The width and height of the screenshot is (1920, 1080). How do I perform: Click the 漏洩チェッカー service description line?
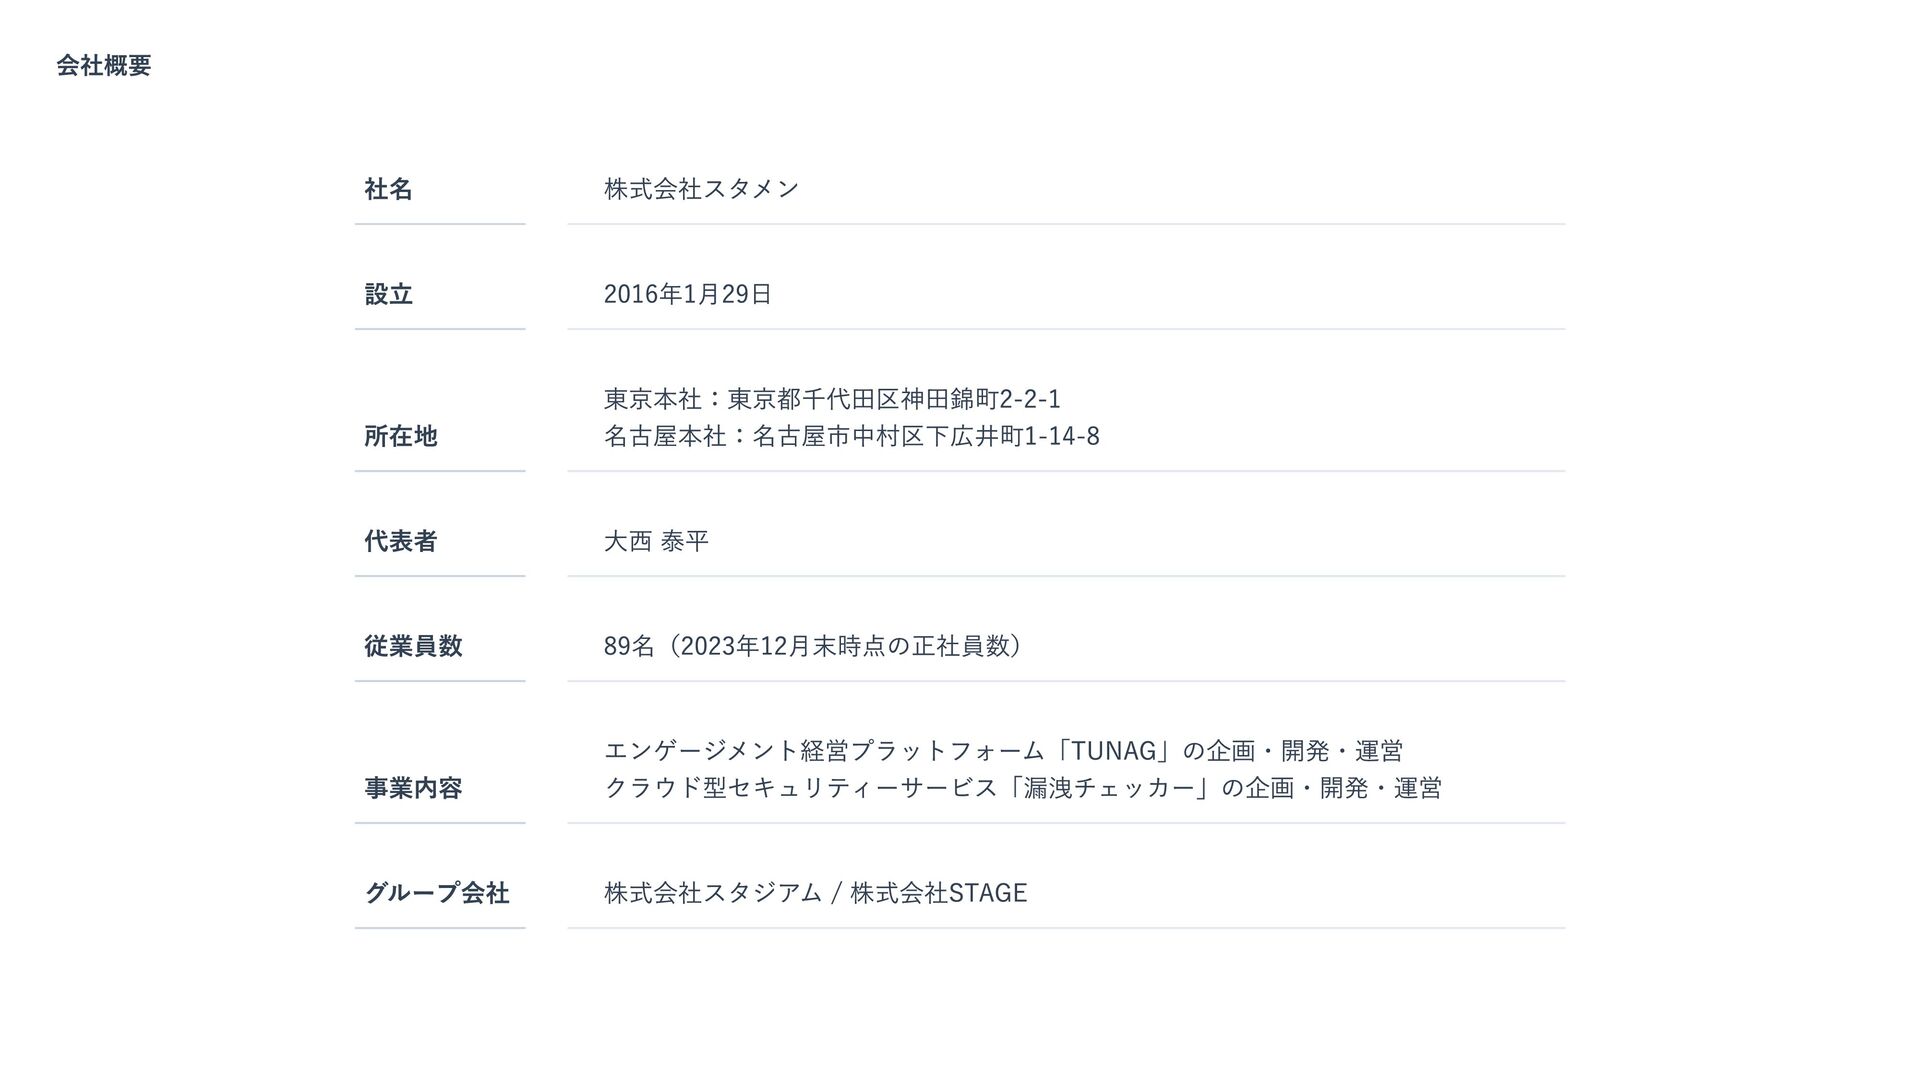[1022, 788]
